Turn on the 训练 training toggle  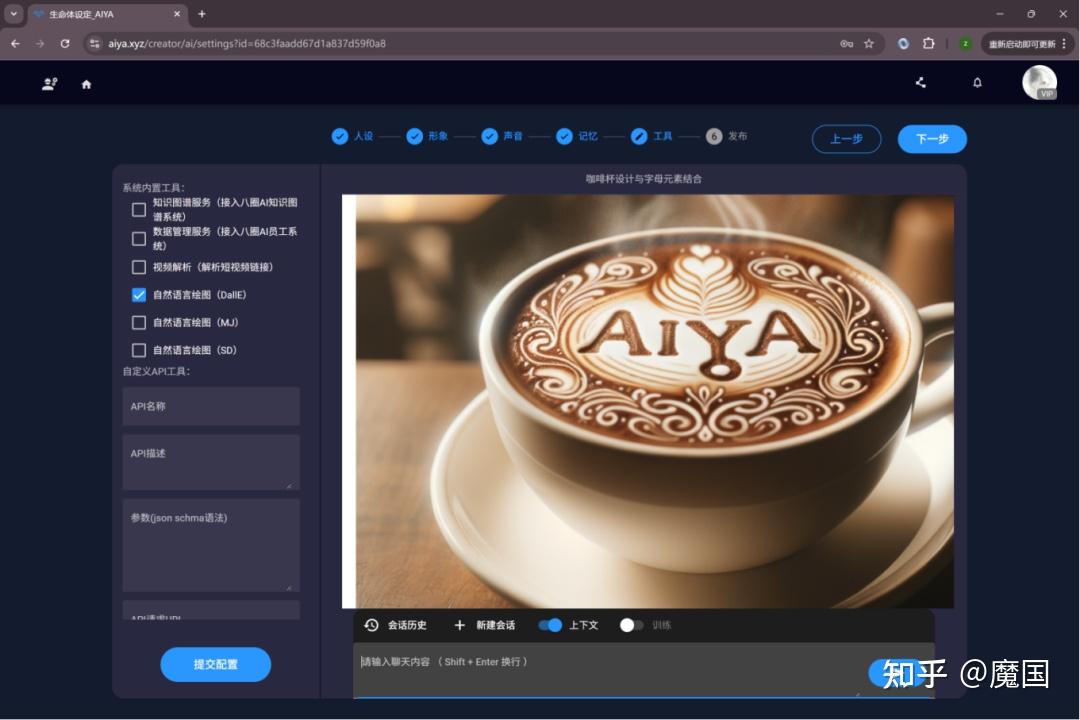point(632,625)
